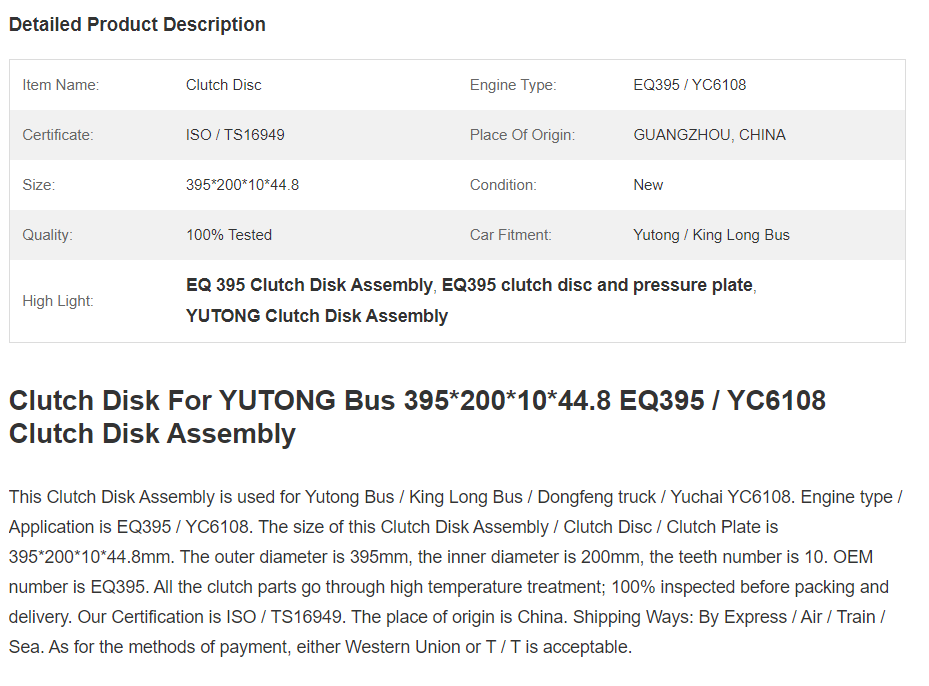Click the New condition value

(648, 185)
